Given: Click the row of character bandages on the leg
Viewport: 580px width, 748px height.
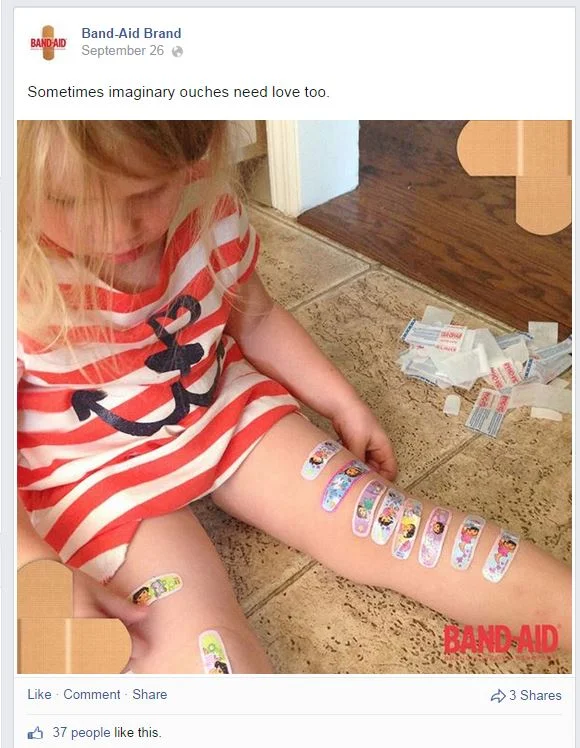Looking at the screenshot, I should pos(410,512).
